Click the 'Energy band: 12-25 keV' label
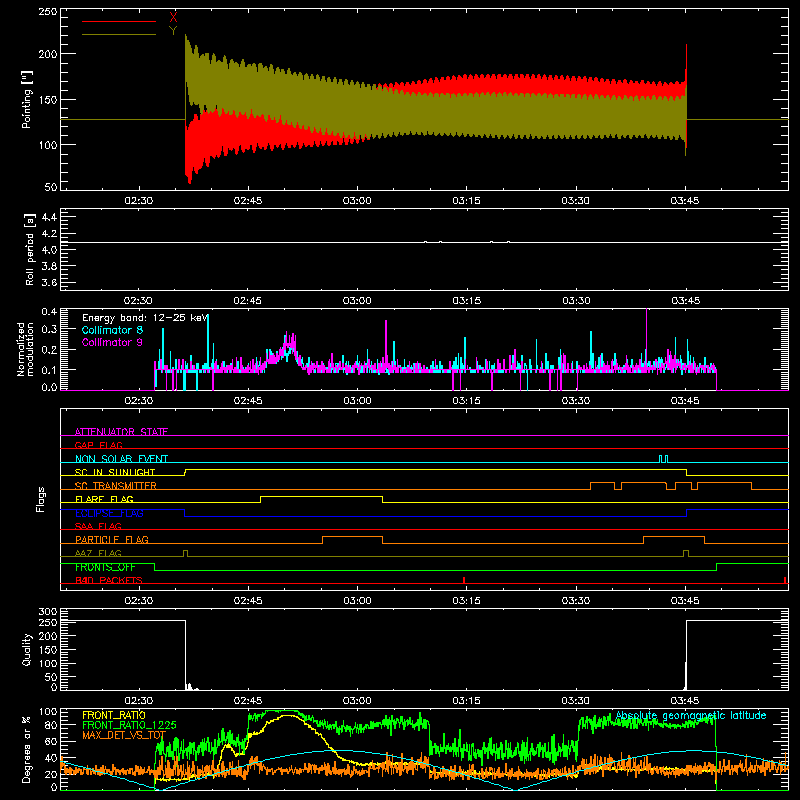The image size is (800, 800). (x=145, y=318)
